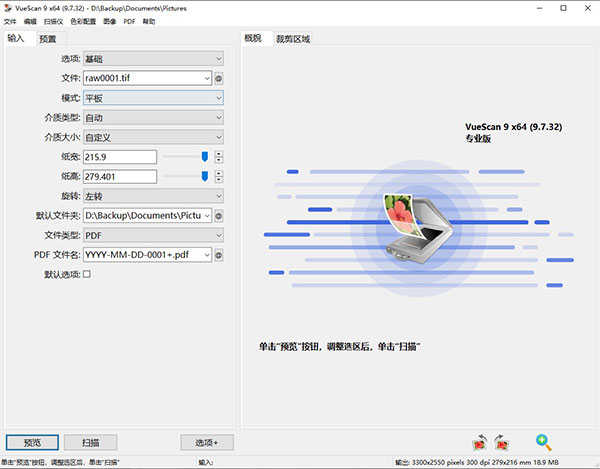Open the PDF menu in menu bar
The height and width of the screenshot is (469, 600).
pyautogui.click(x=129, y=21)
